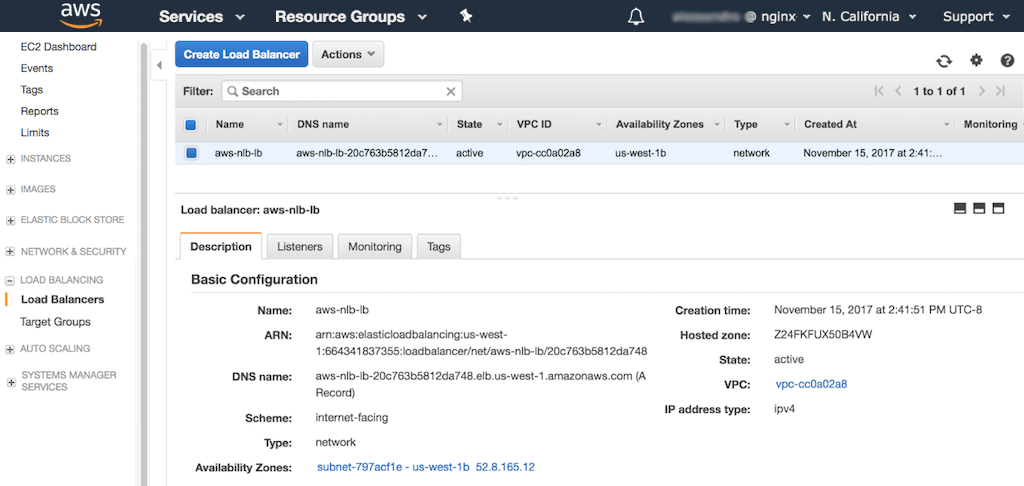Clear the search filter with the X icon
The height and width of the screenshot is (486, 1024).
pyautogui.click(x=451, y=91)
